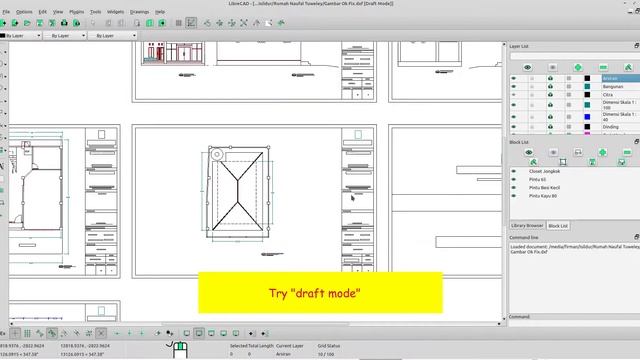
Task: Select the Pintu Besi Kecil block
Action: click(x=544, y=188)
